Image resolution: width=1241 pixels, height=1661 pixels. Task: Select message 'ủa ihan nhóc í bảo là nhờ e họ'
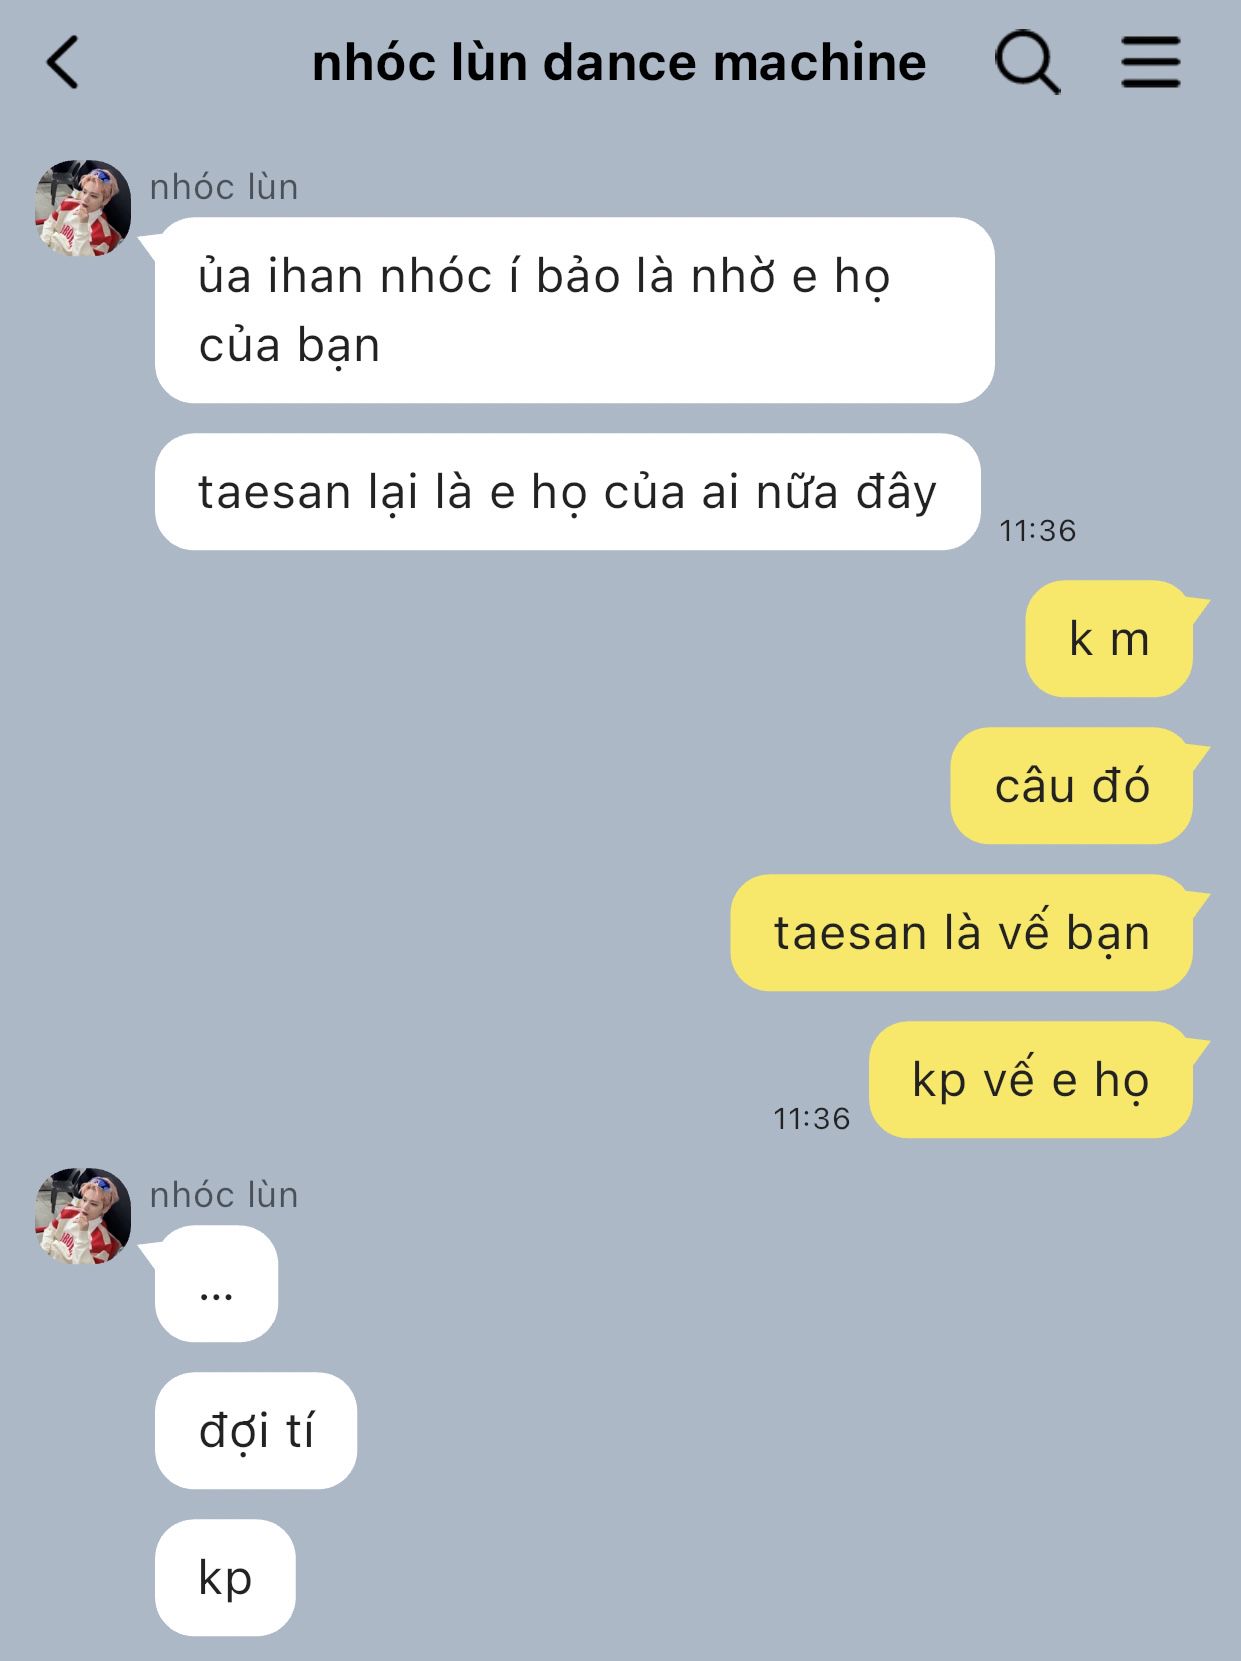coord(574,310)
